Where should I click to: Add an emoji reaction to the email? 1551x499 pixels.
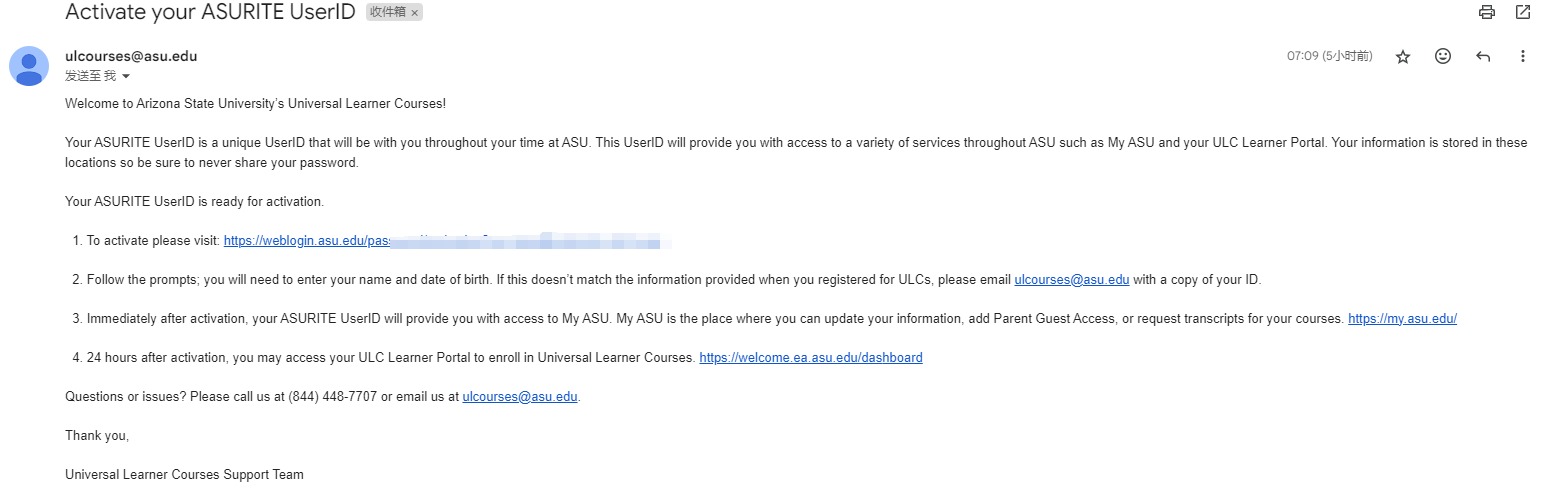(x=1443, y=57)
